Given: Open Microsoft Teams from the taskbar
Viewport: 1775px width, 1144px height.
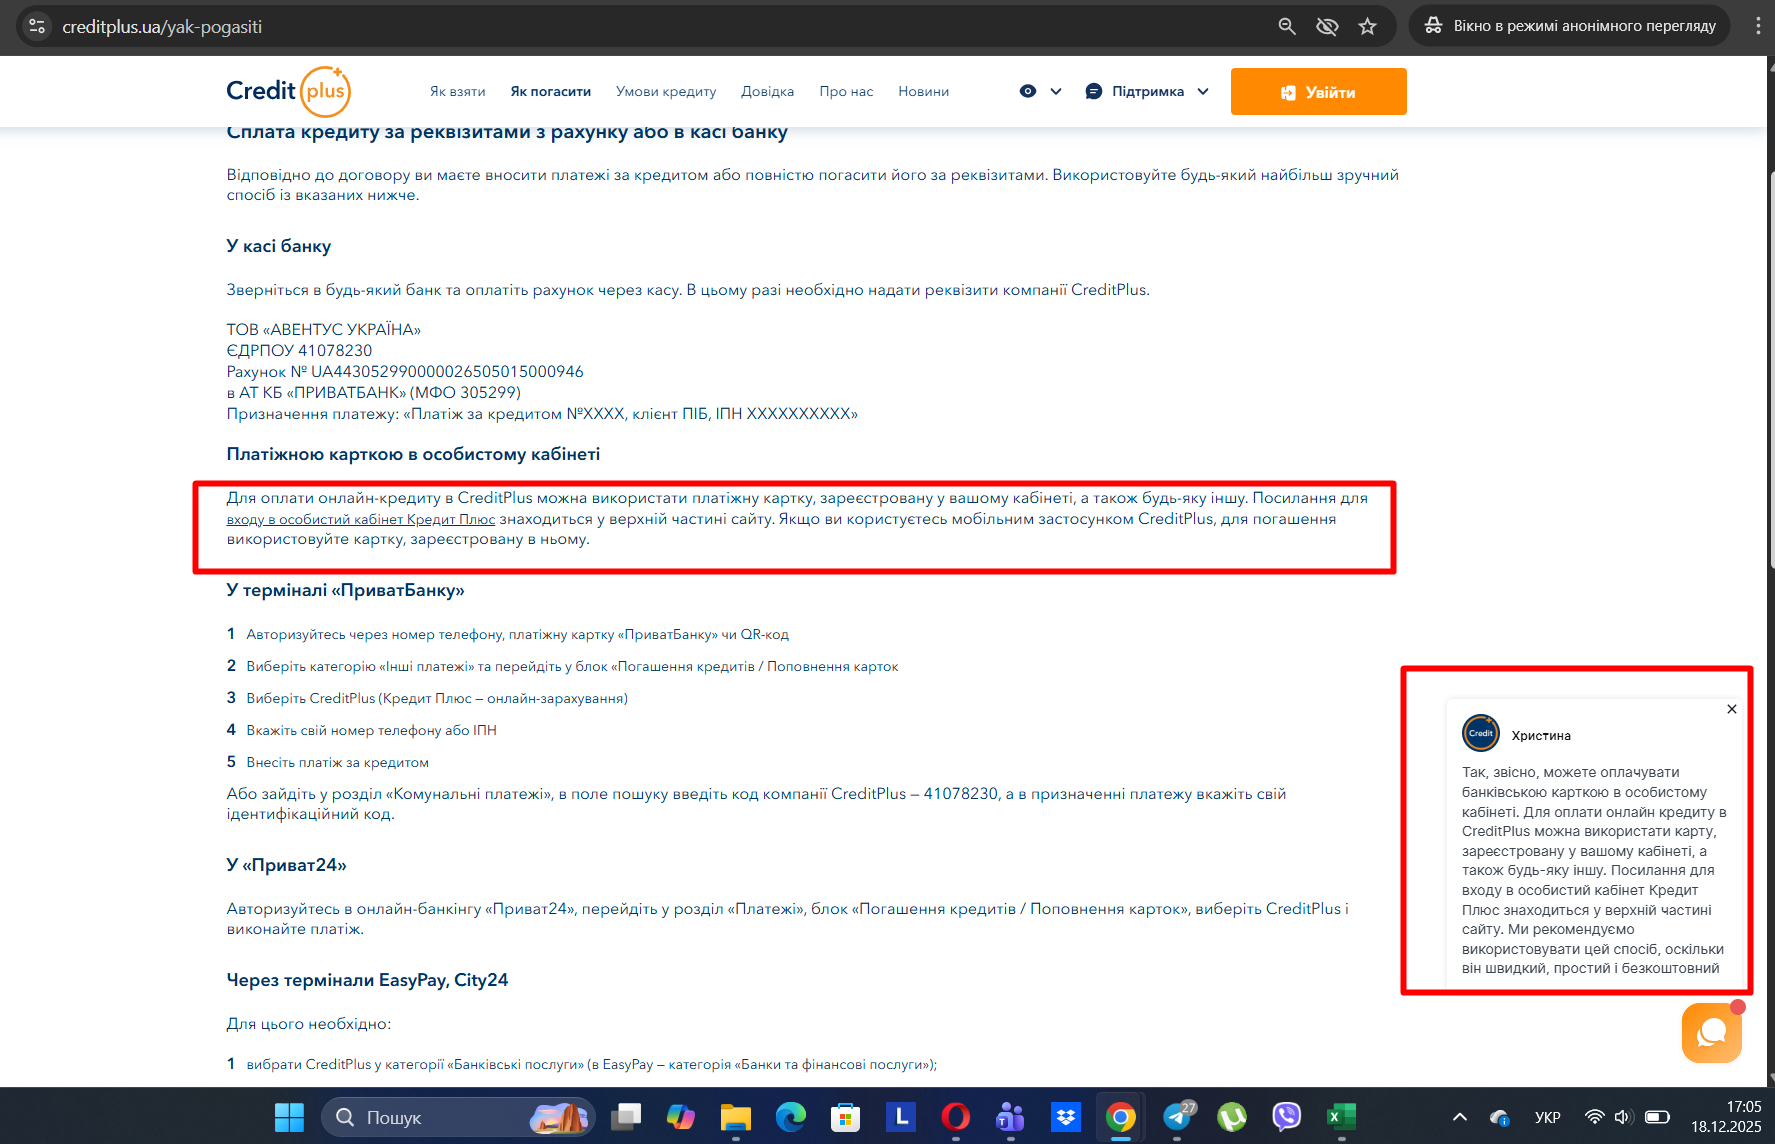Looking at the screenshot, I should (1011, 1117).
